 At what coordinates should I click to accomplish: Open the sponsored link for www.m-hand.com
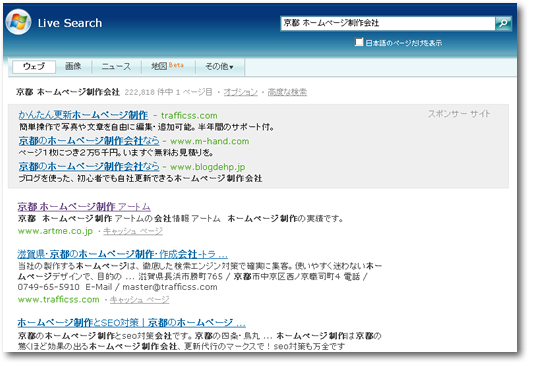tap(89, 140)
